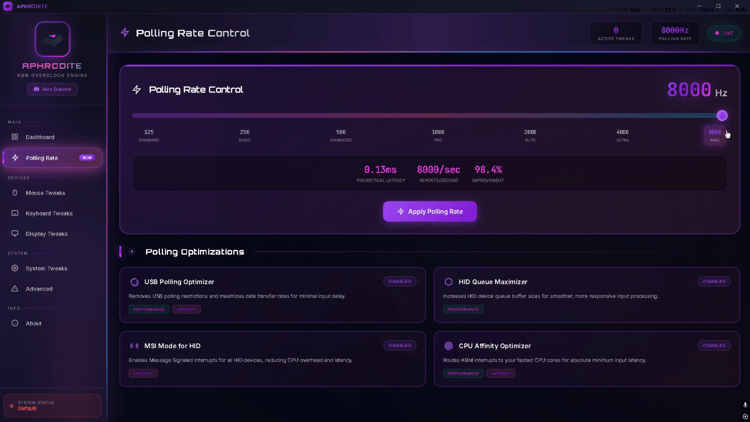Click the Live status indicator in header
750x422 pixels.
coord(723,33)
